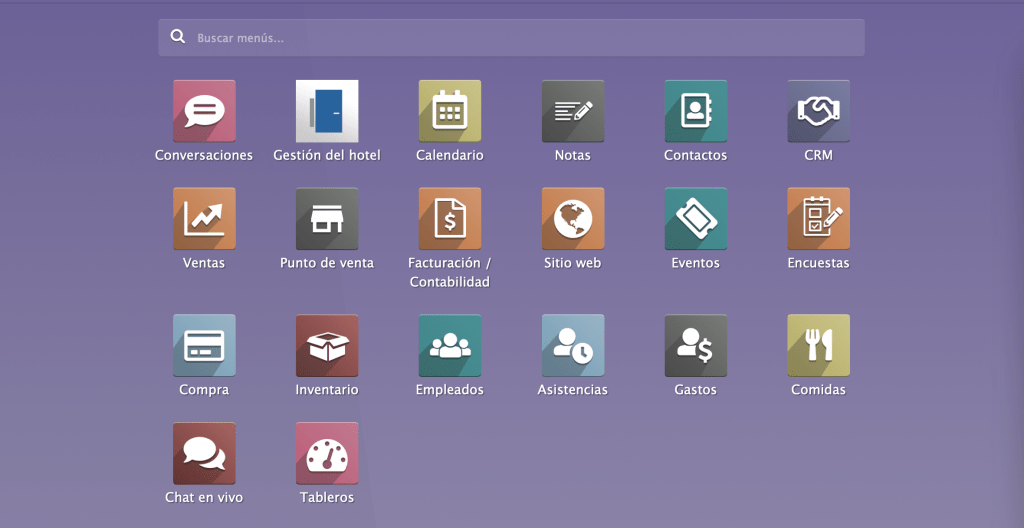
Task: Open the Empleados people icon
Action: point(450,346)
